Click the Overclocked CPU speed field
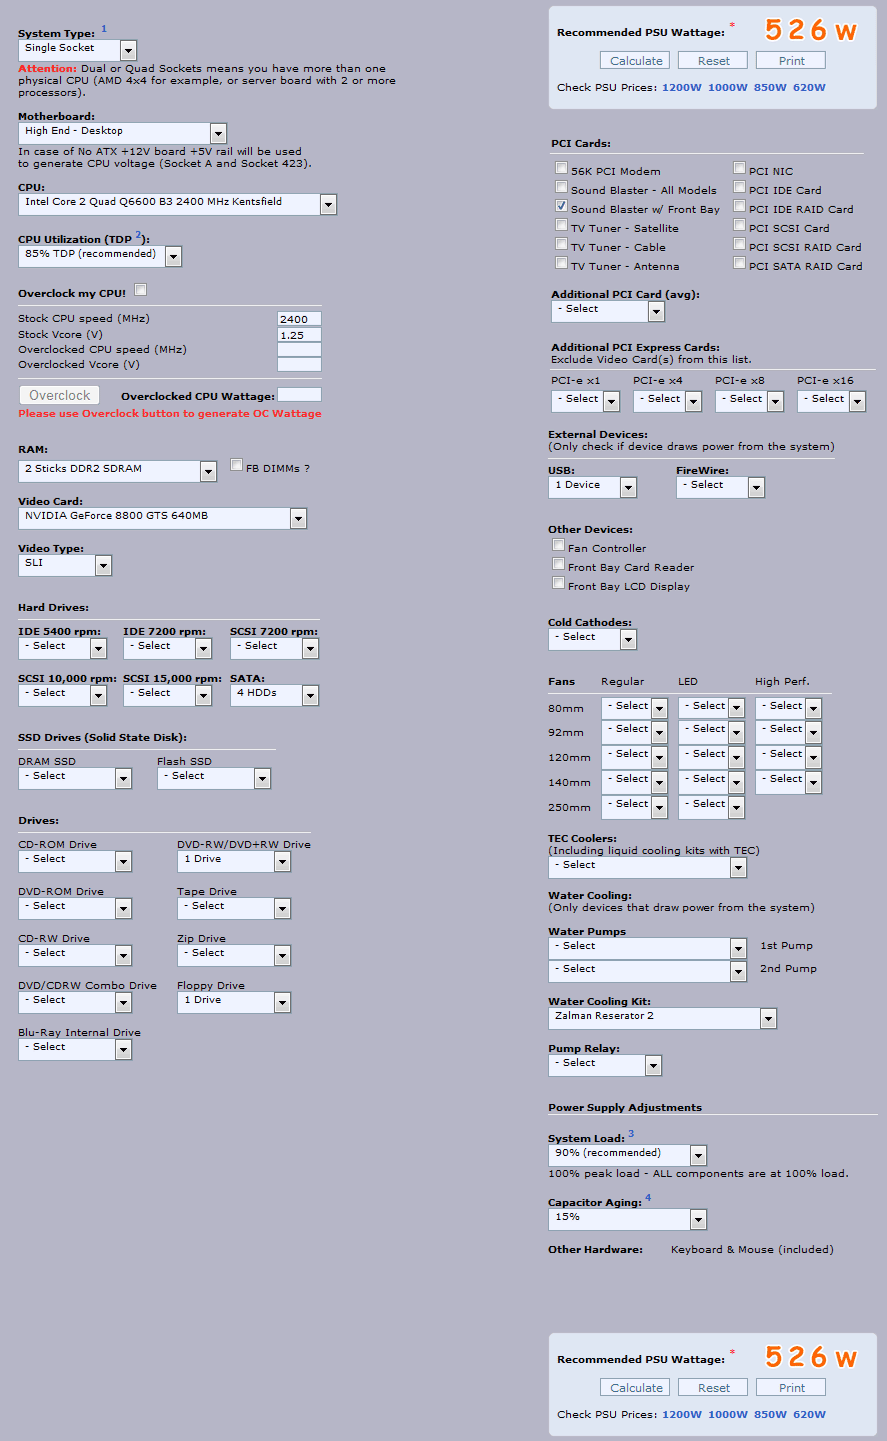The image size is (887, 1441). [299, 350]
